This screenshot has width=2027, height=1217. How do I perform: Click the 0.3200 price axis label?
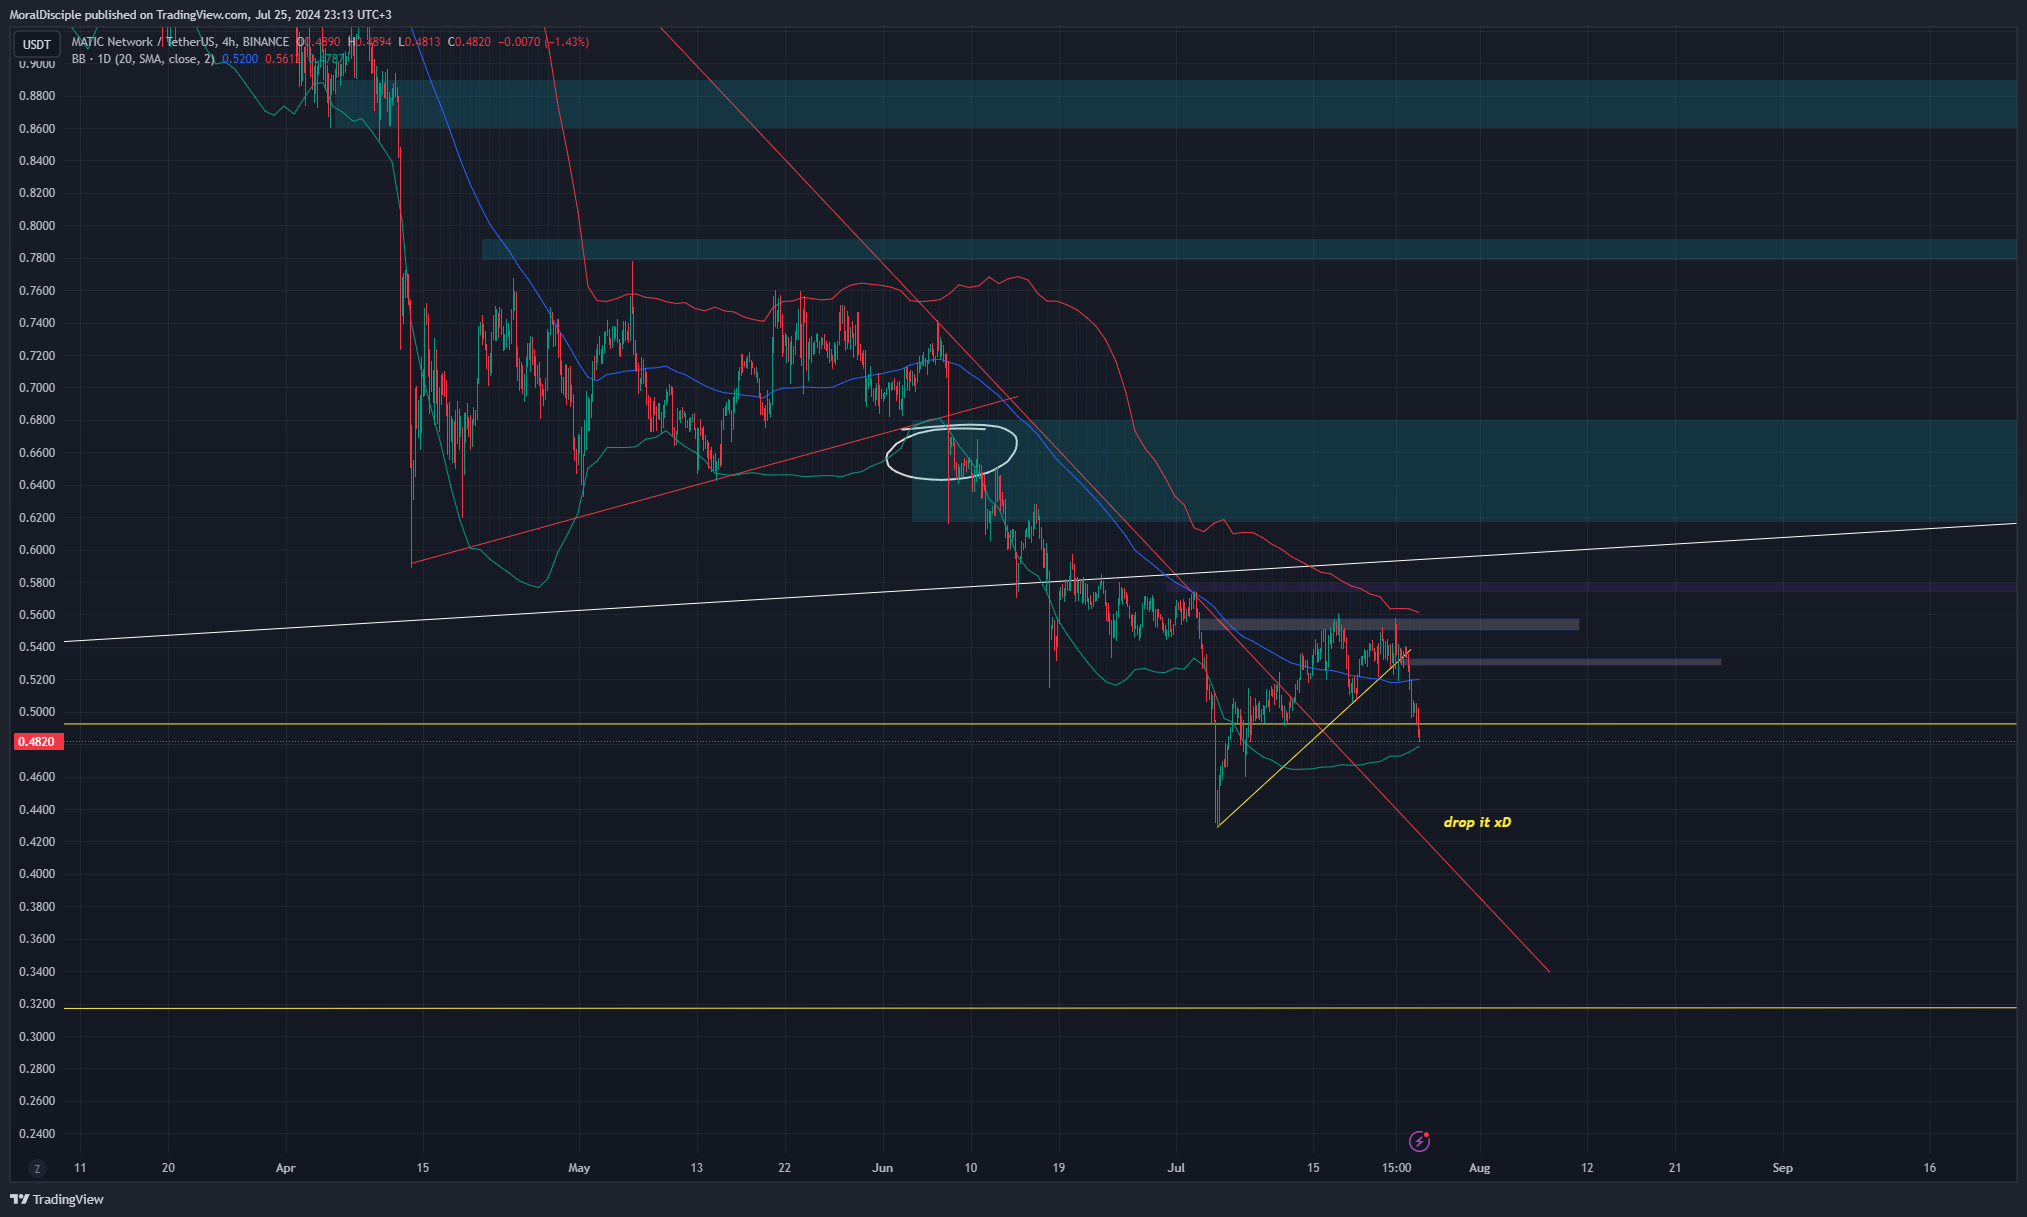(x=37, y=1004)
